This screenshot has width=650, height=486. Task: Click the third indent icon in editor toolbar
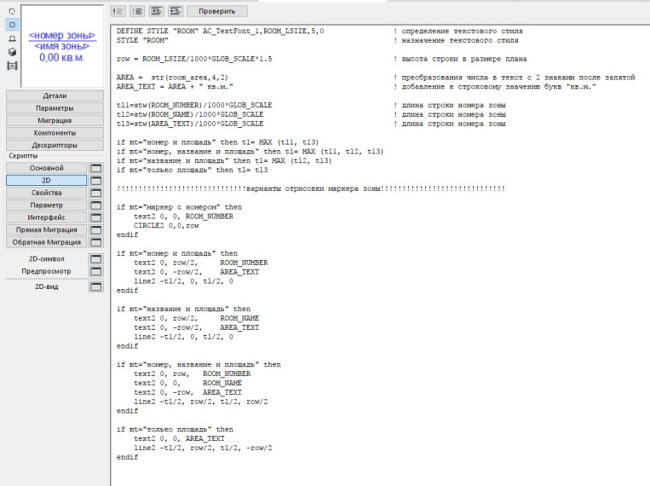pos(155,11)
